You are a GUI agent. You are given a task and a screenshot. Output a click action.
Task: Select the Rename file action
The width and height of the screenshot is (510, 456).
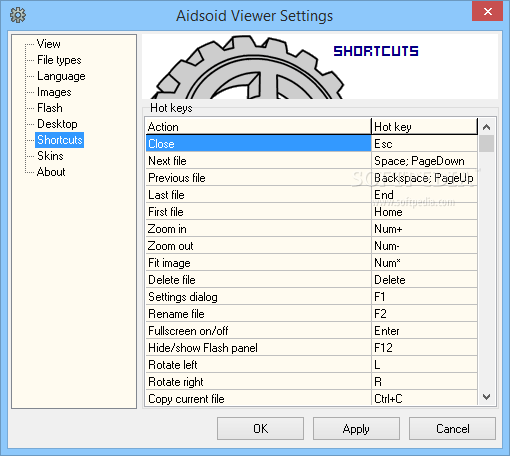click(258, 314)
